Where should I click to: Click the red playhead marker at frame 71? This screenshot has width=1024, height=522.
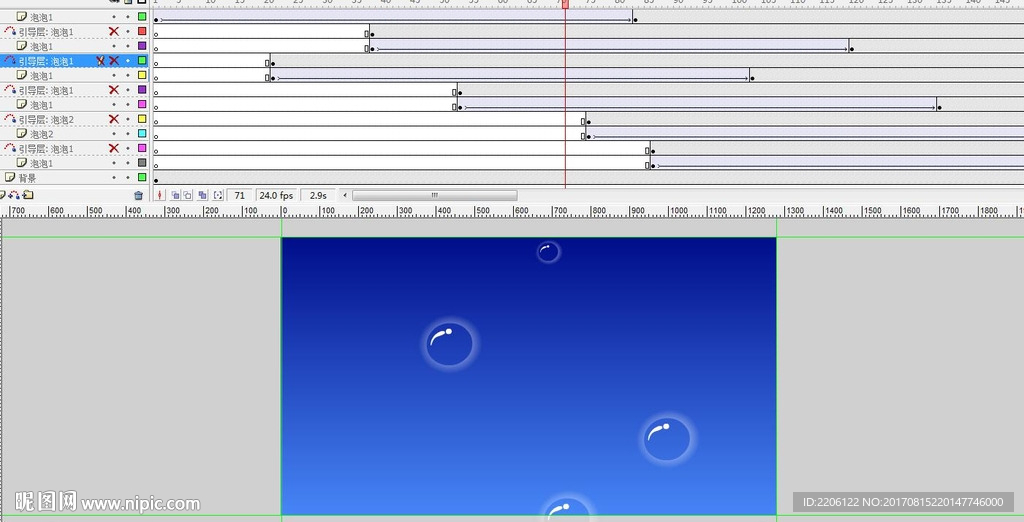pos(565,4)
